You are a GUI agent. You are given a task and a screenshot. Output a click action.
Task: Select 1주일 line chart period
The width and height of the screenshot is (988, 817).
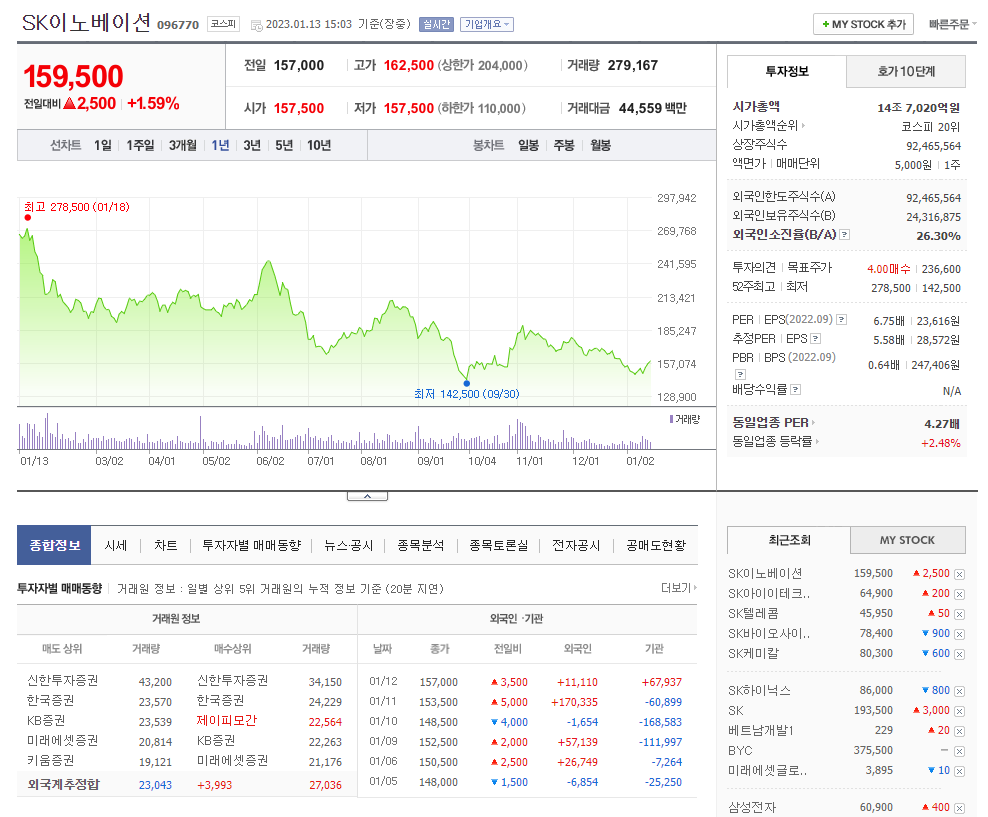point(140,146)
